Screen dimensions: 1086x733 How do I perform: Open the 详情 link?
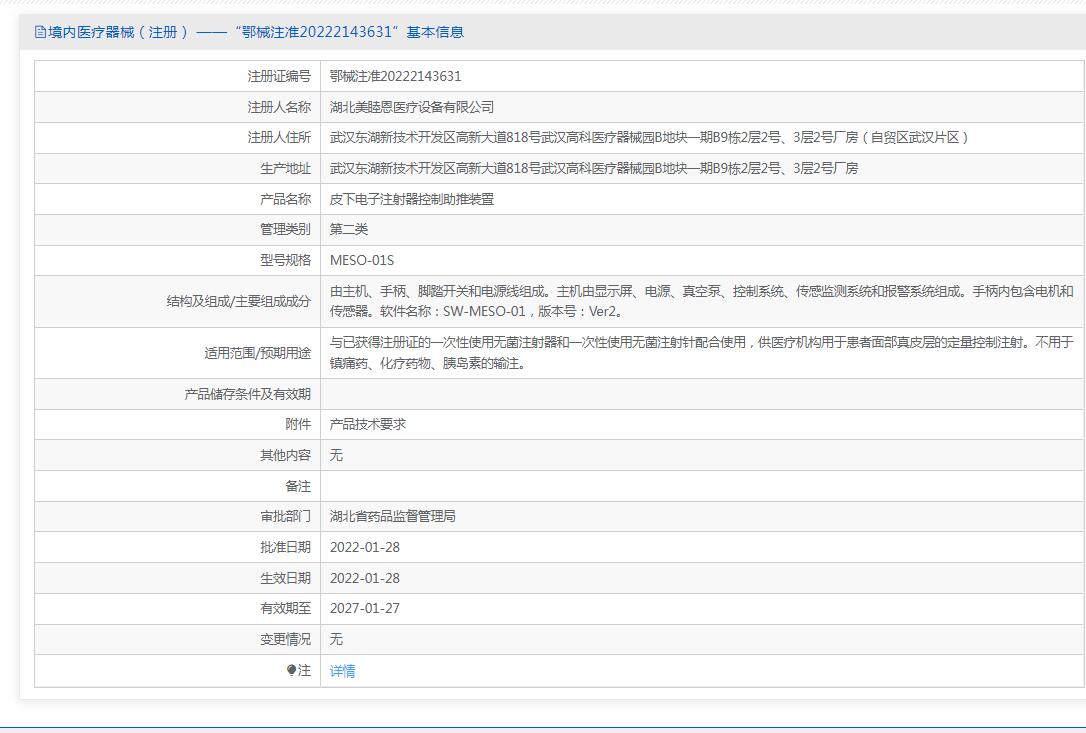tap(342, 671)
